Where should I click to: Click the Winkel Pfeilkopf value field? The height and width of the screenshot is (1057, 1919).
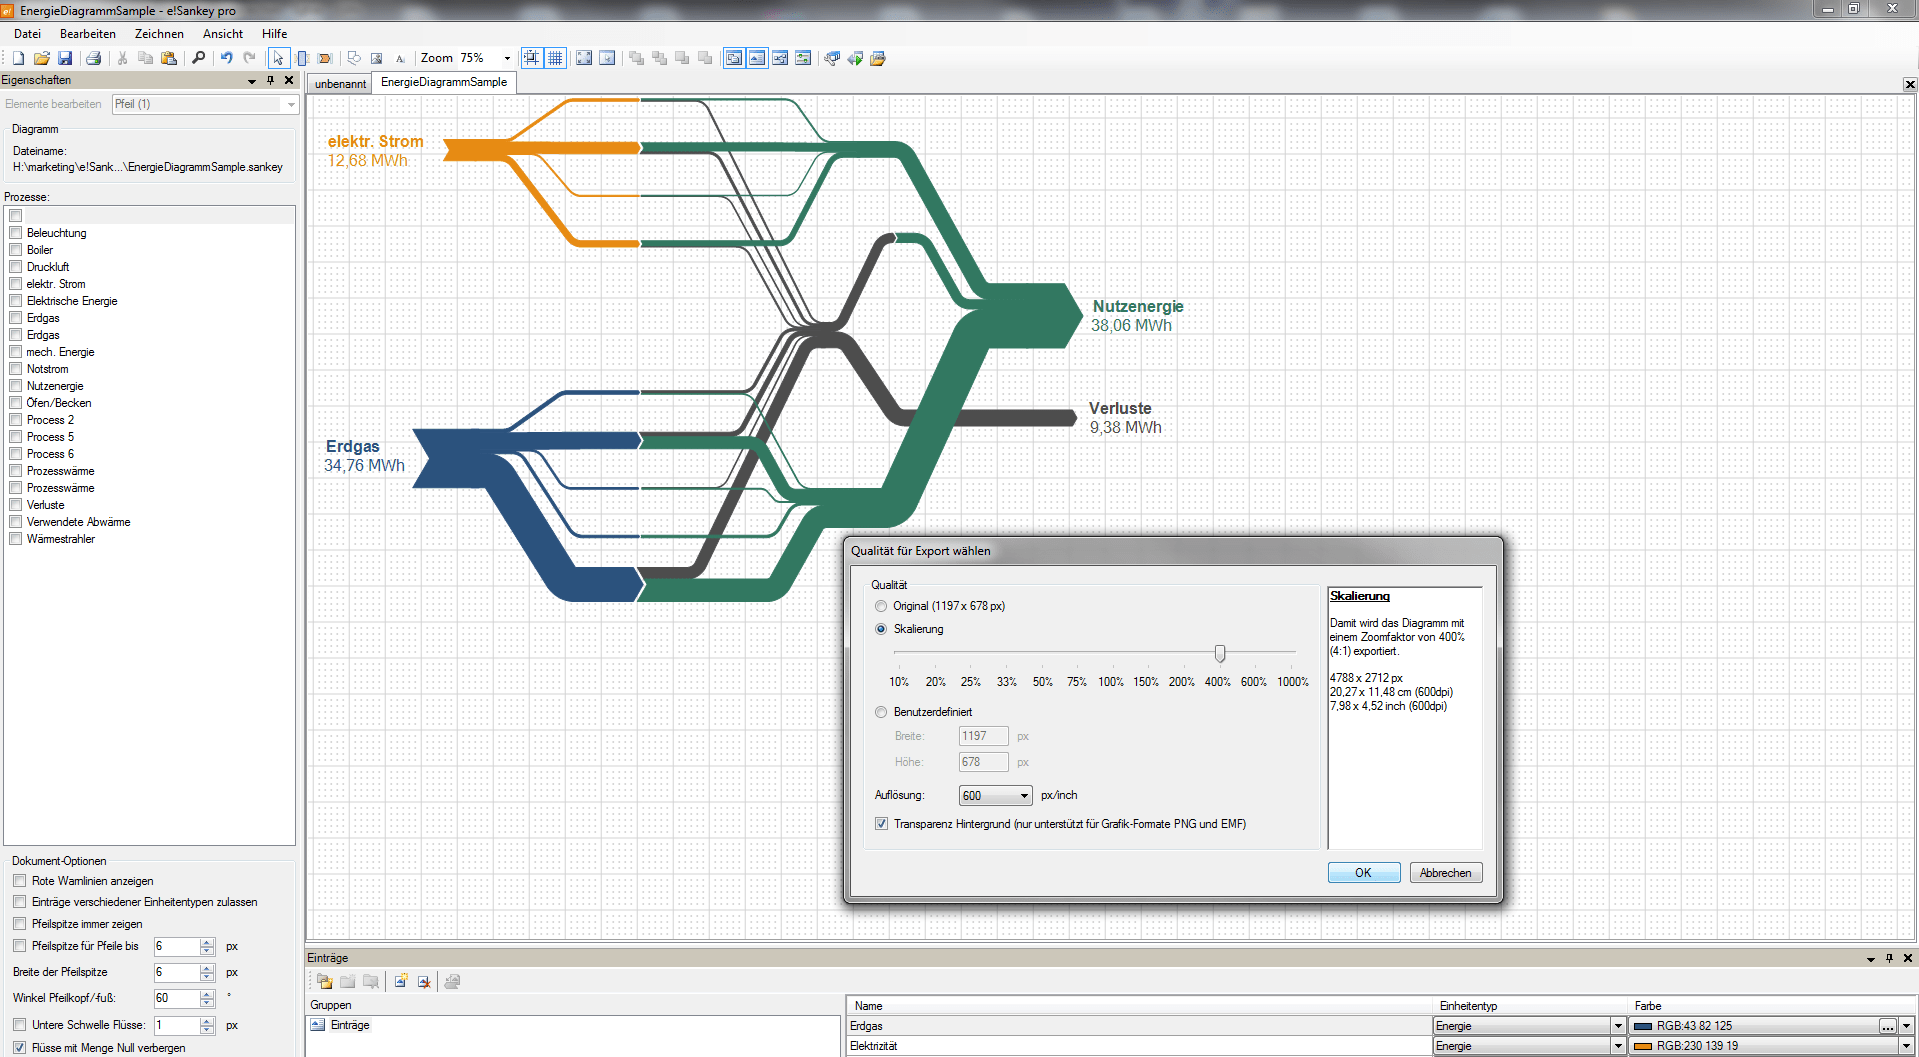(x=177, y=998)
